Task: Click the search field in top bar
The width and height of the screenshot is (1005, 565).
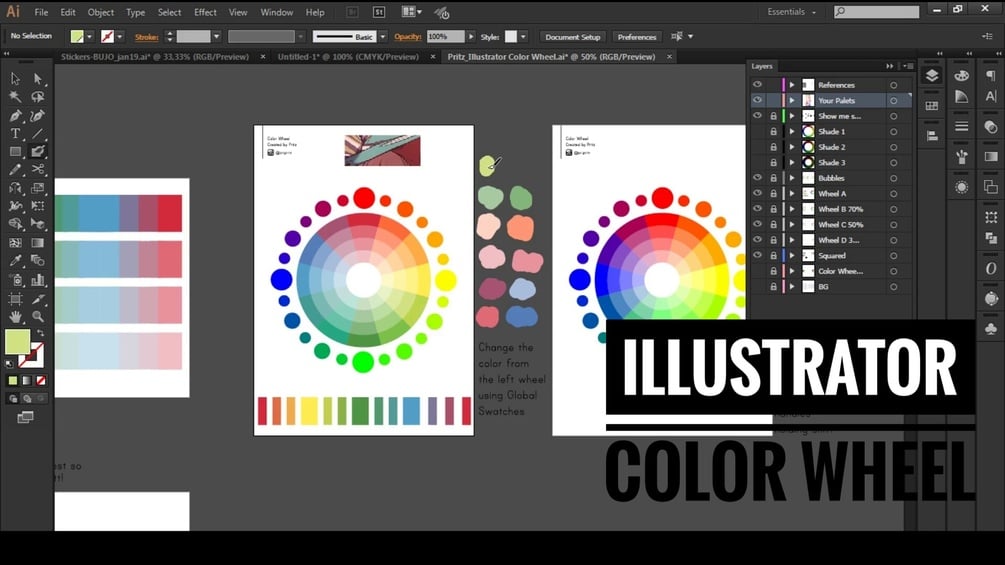Action: 877,12
